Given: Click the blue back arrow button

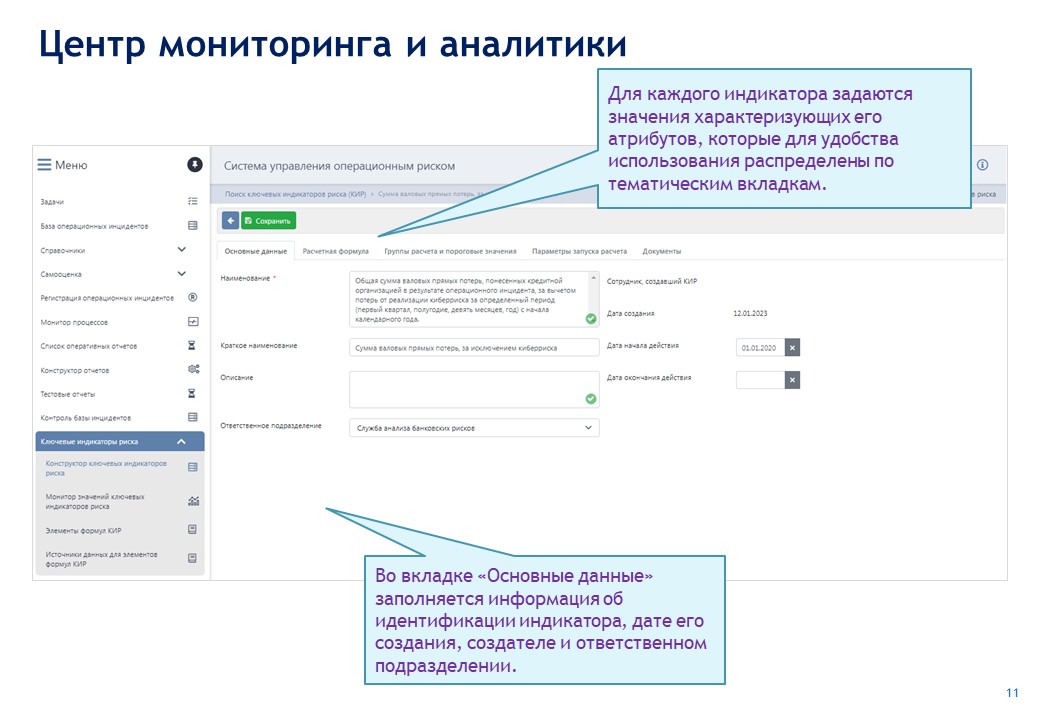Looking at the screenshot, I should 230,221.
